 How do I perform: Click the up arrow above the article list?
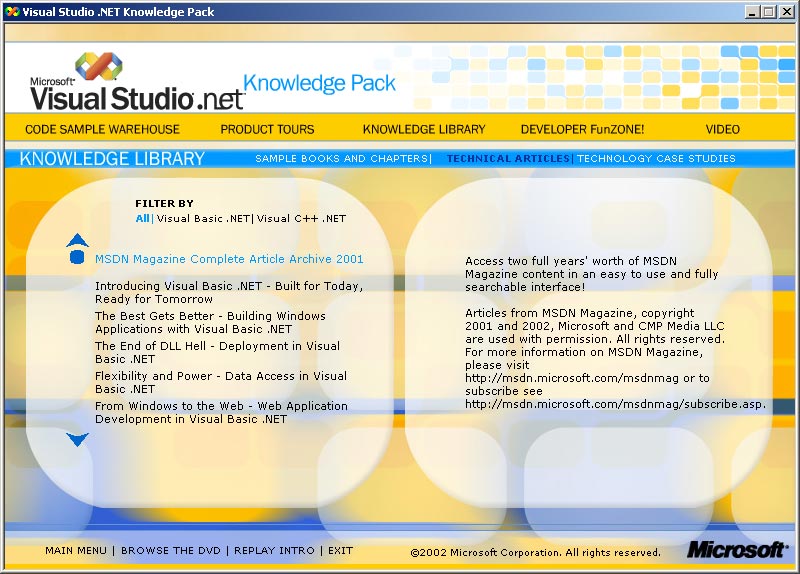click(x=78, y=240)
